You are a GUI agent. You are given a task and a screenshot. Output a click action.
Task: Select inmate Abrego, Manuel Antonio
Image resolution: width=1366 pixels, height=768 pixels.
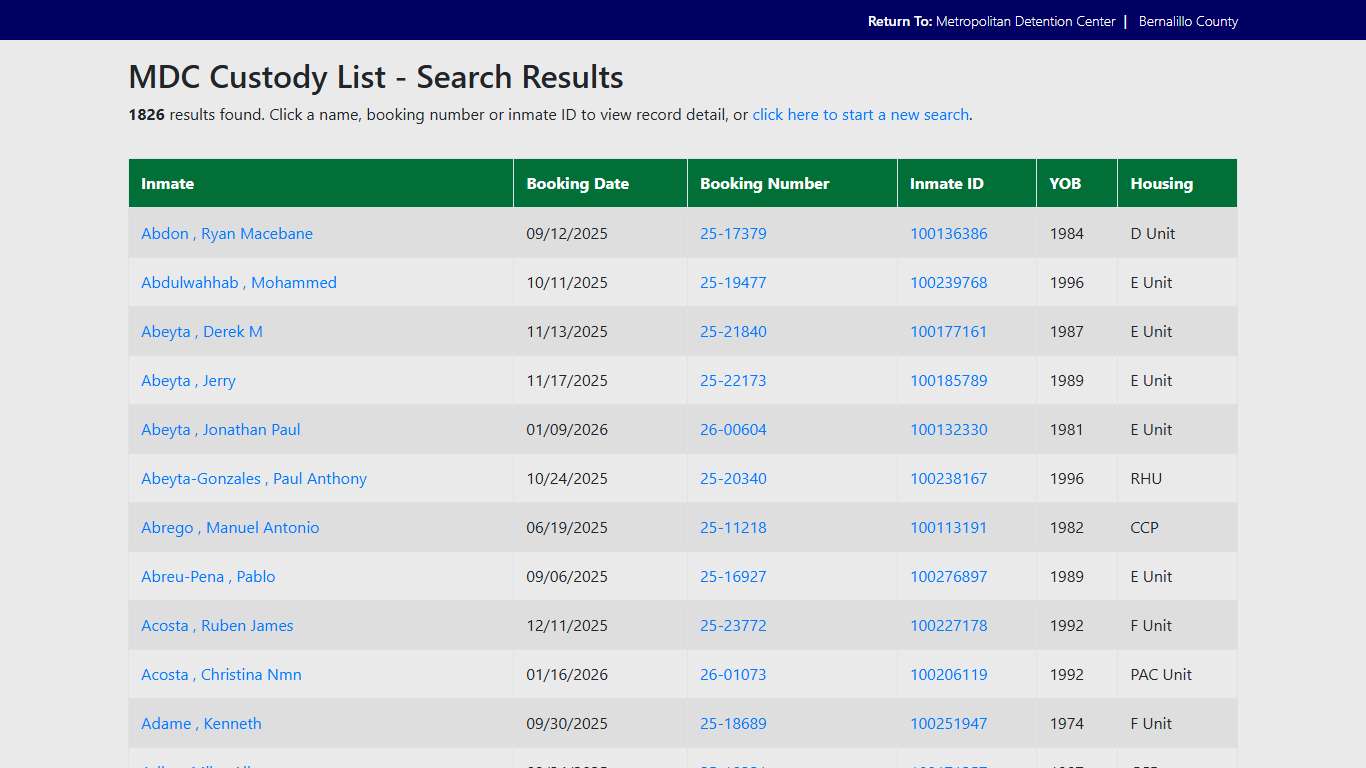tap(230, 527)
